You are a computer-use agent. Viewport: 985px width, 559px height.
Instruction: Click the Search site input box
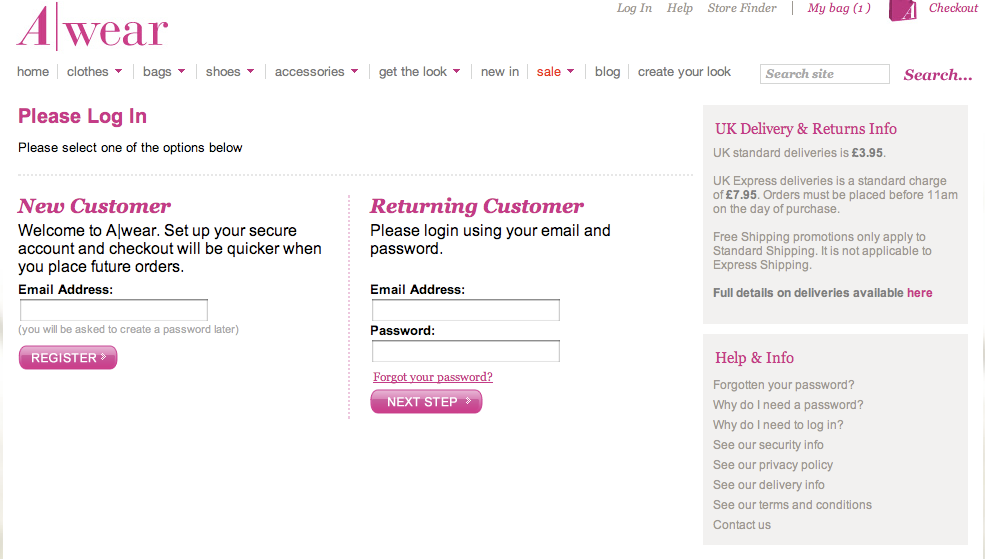825,73
